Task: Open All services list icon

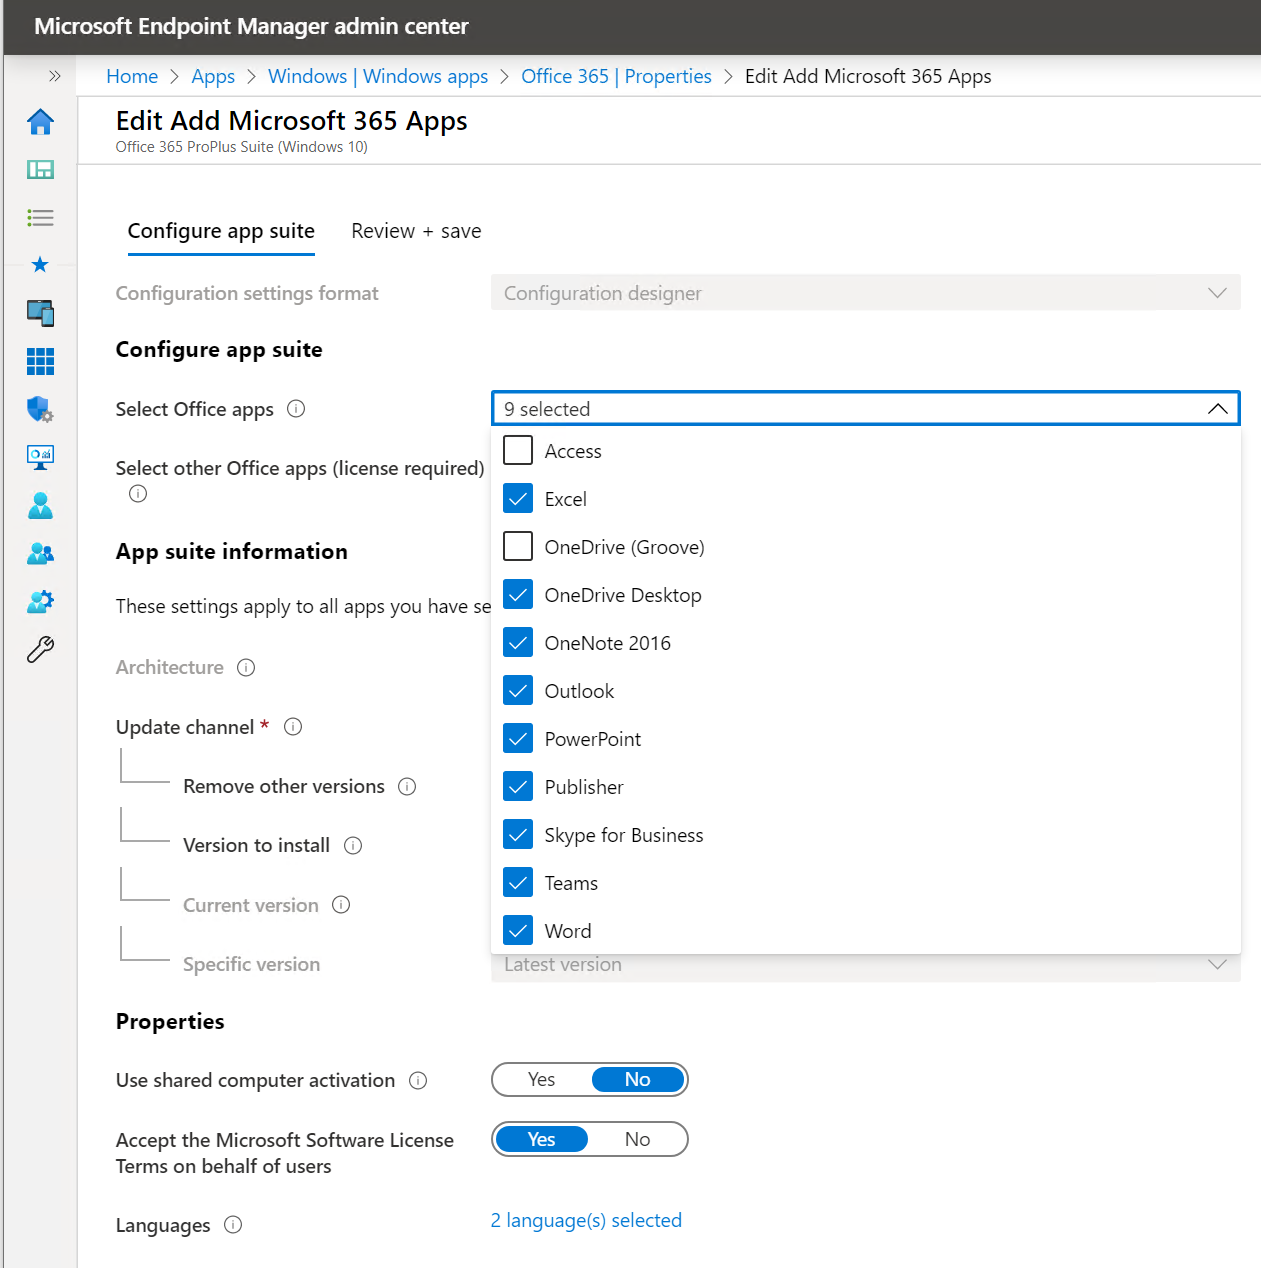Action: 40,217
